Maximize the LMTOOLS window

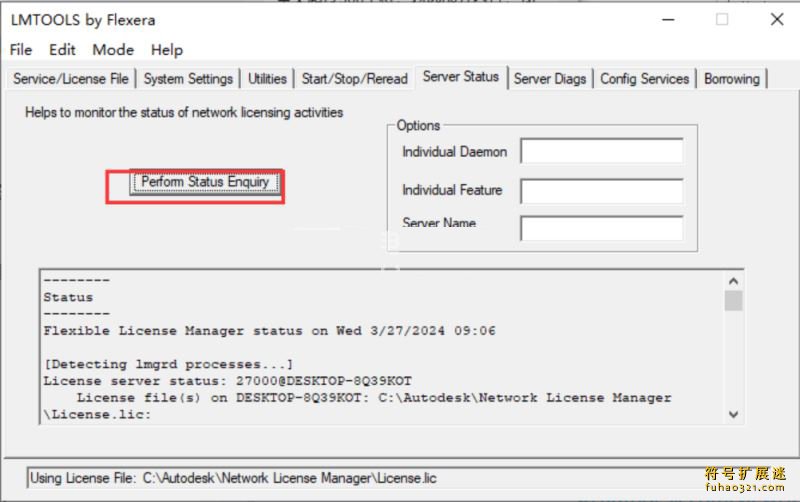point(722,20)
